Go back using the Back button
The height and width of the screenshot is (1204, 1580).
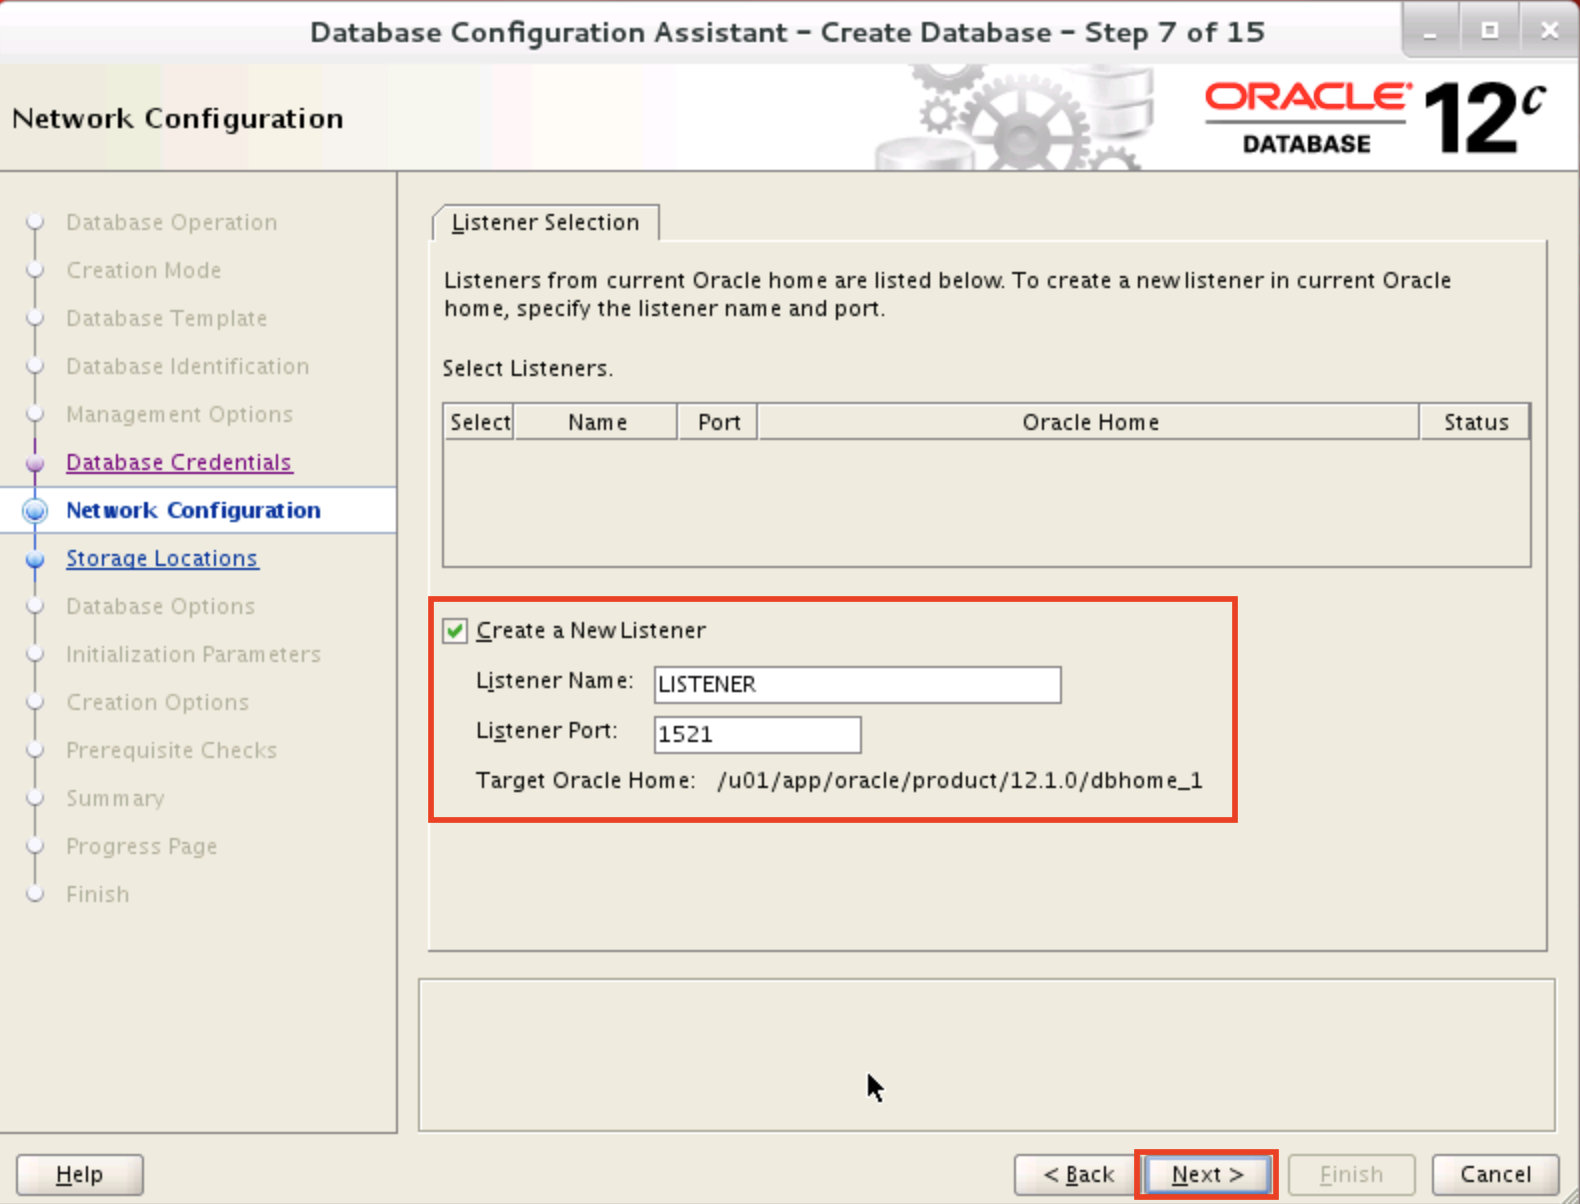[1077, 1174]
